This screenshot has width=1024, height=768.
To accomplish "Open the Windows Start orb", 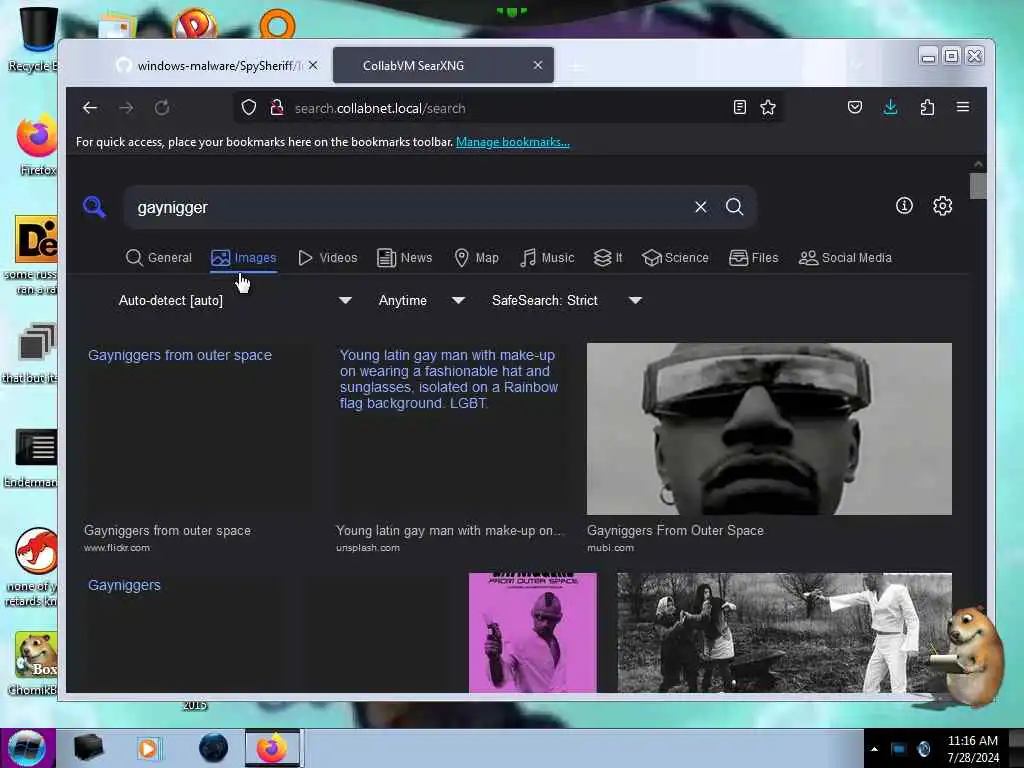I will pyautogui.click(x=27, y=748).
